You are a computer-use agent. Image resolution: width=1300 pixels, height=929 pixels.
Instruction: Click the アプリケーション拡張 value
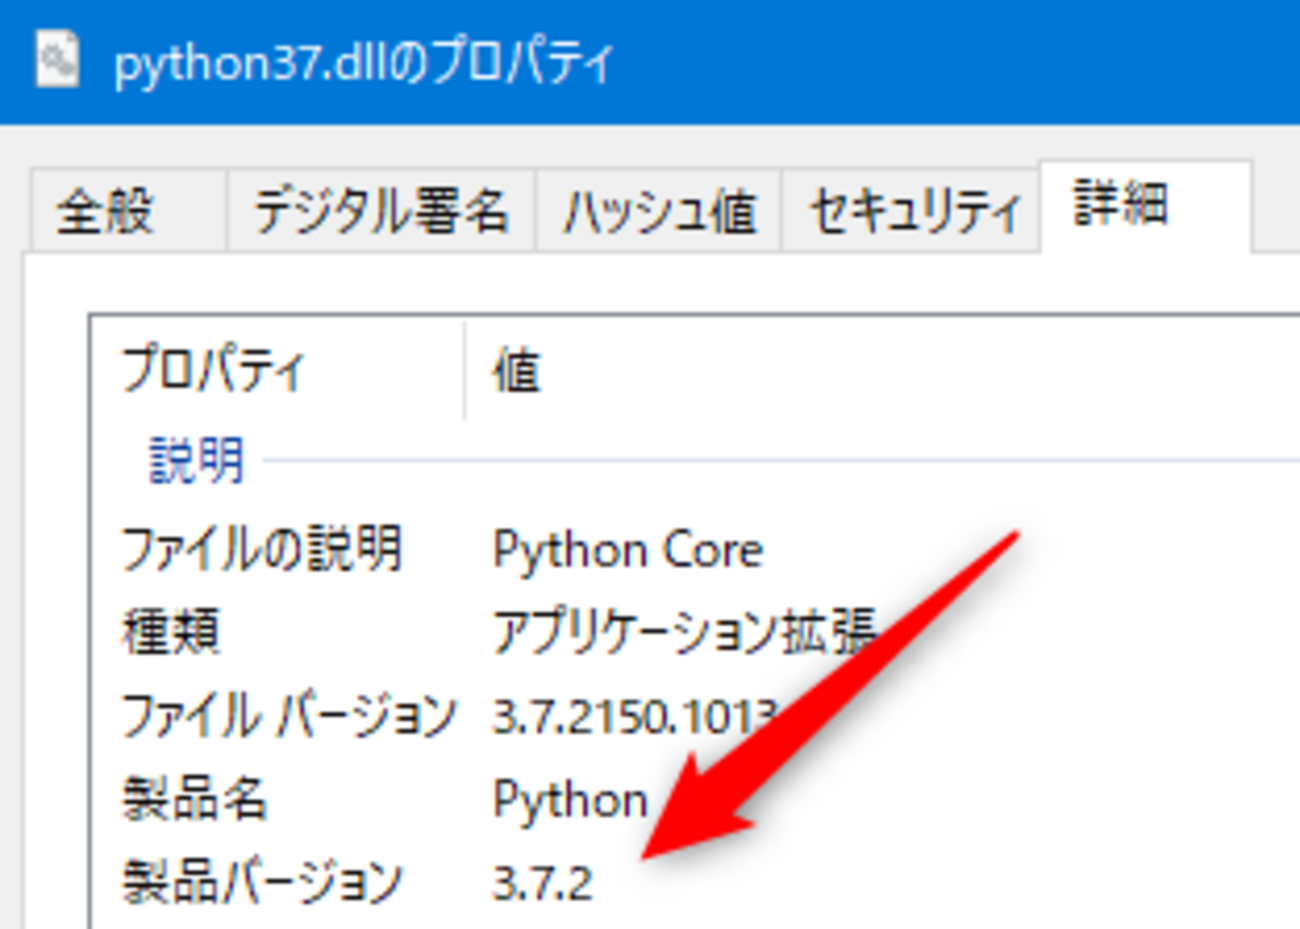[x=685, y=632]
